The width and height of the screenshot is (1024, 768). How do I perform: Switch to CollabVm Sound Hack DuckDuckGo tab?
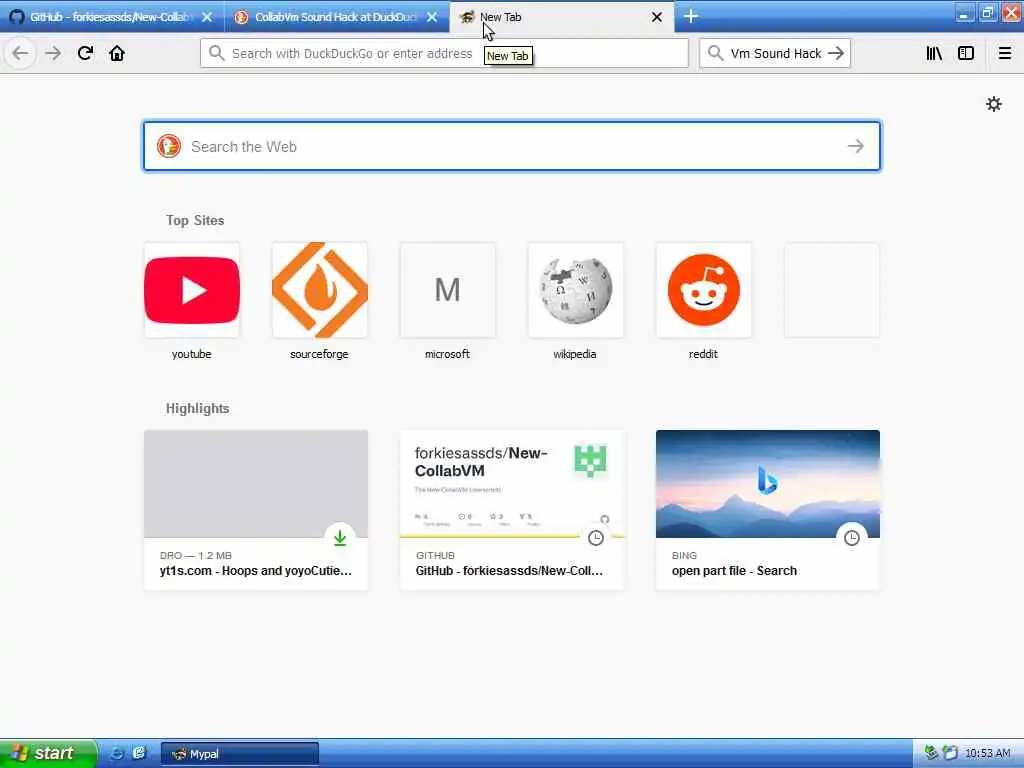point(336,17)
